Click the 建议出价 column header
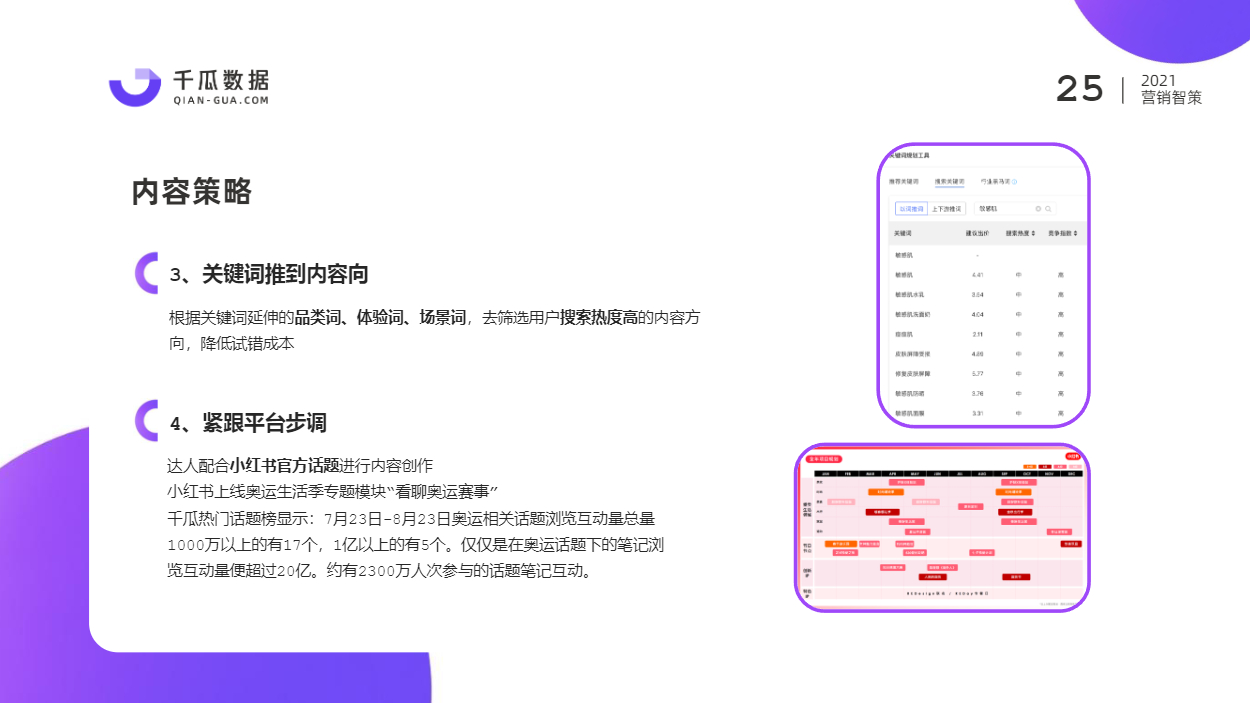The height and width of the screenshot is (703, 1250). (977, 234)
